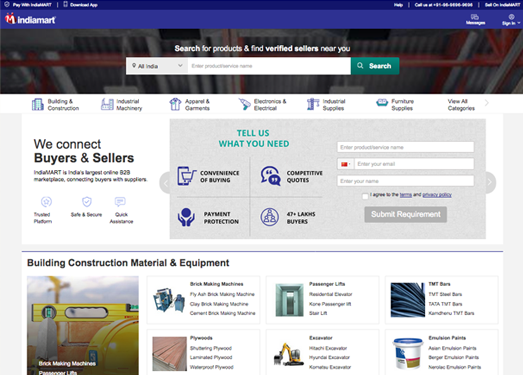The image size is (523, 375).
Task: Open the terms link
Action: pyautogui.click(x=406, y=195)
